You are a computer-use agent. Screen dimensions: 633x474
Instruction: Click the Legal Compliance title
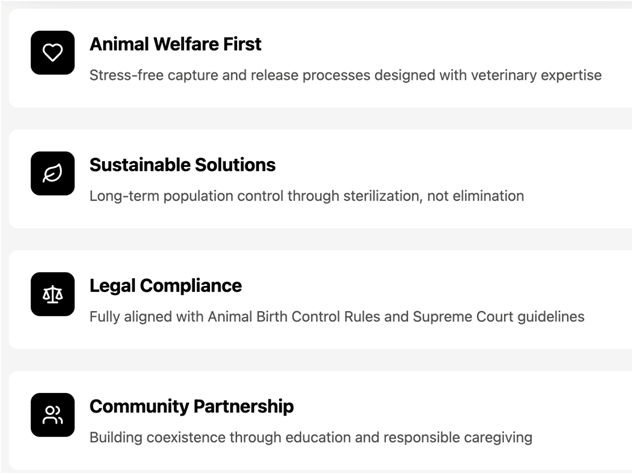click(165, 286)
